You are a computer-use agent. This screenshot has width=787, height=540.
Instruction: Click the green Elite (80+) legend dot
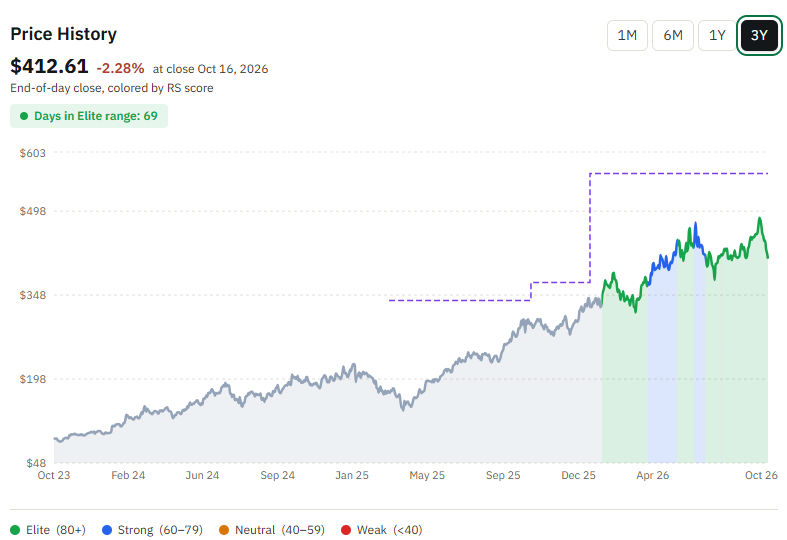pyautogui.click(x=15, y=530)
